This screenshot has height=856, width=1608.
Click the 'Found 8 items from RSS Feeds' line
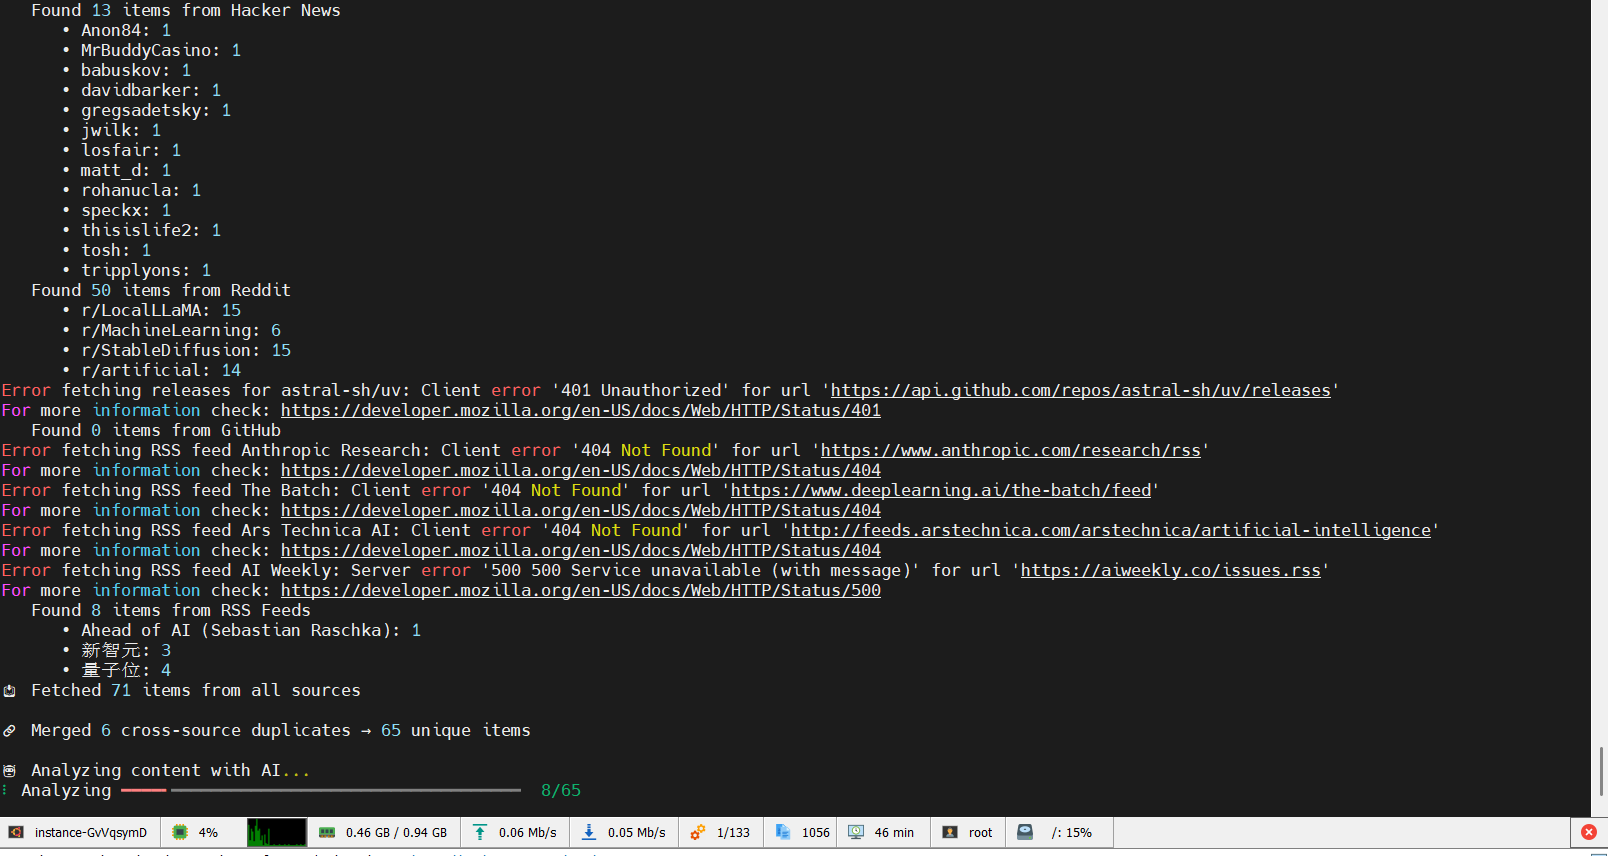(x=171, y=610)
